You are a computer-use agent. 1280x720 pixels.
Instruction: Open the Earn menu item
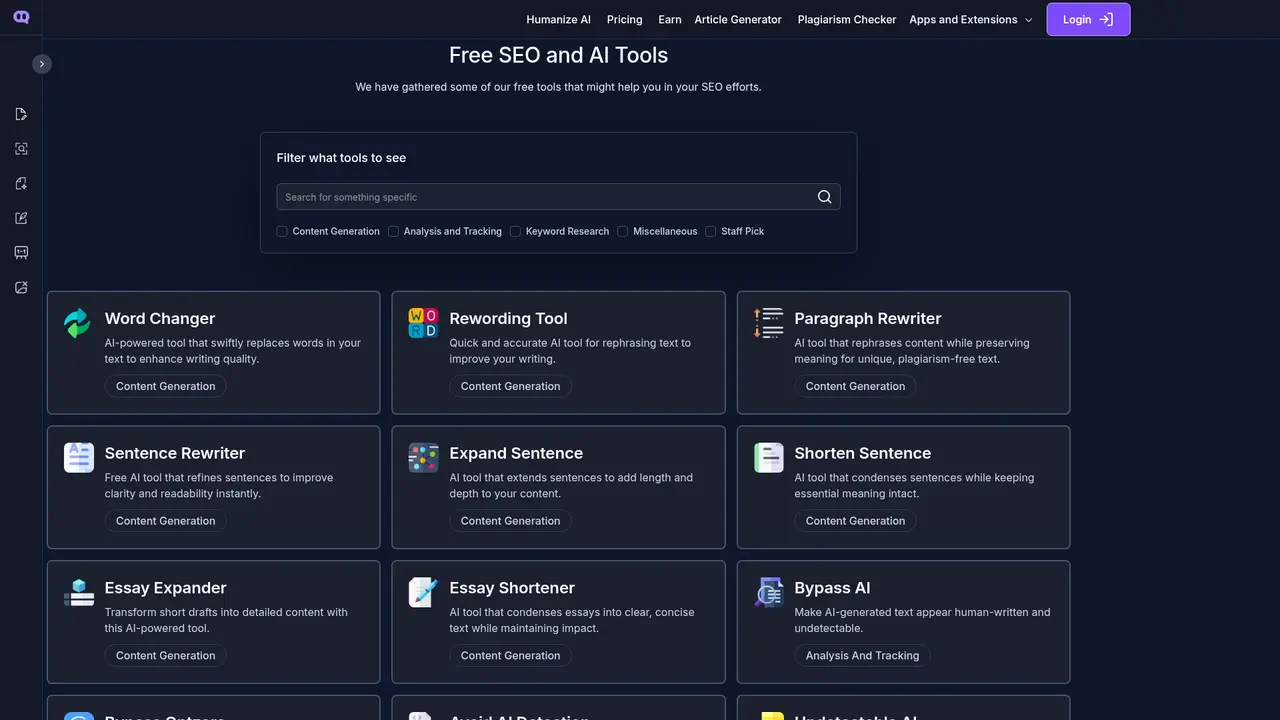click(670, 19)
